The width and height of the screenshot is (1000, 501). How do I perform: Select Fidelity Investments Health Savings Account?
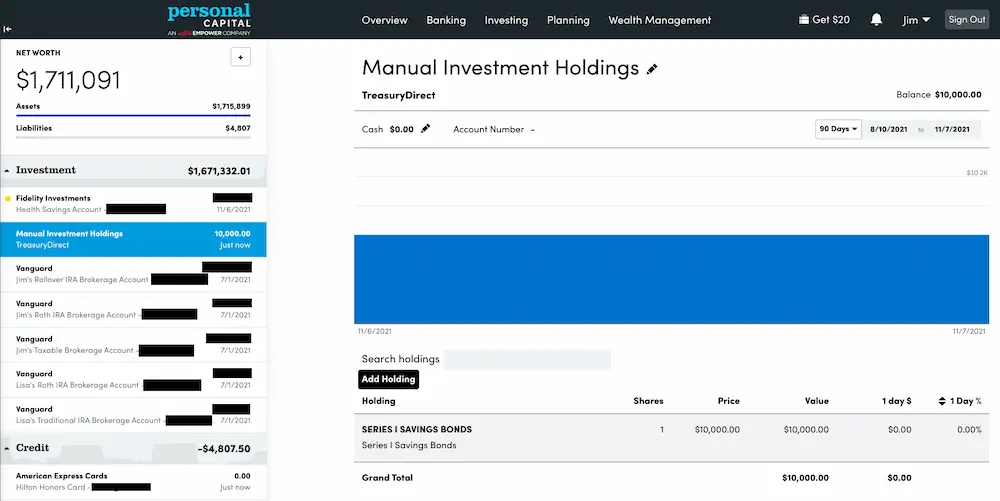coord(133,204)
